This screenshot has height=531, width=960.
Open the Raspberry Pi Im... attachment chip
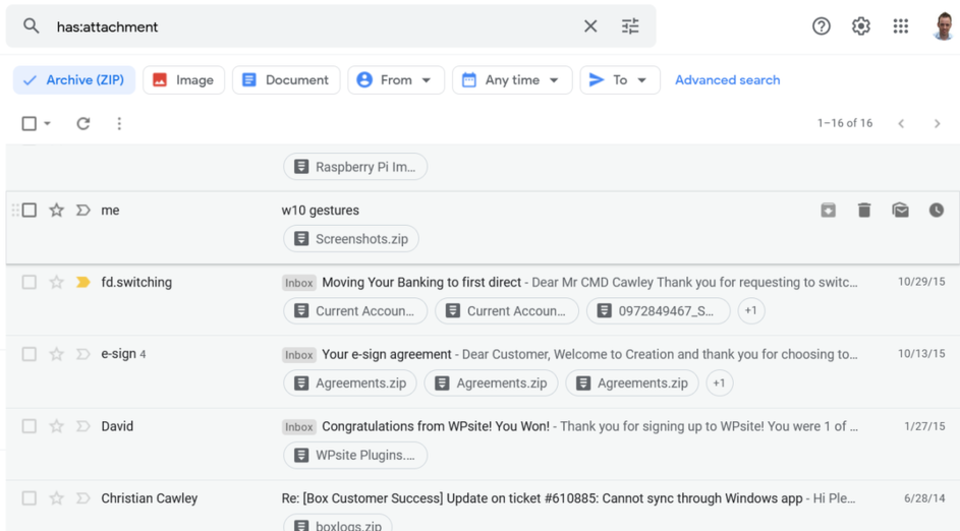[355, 167]
